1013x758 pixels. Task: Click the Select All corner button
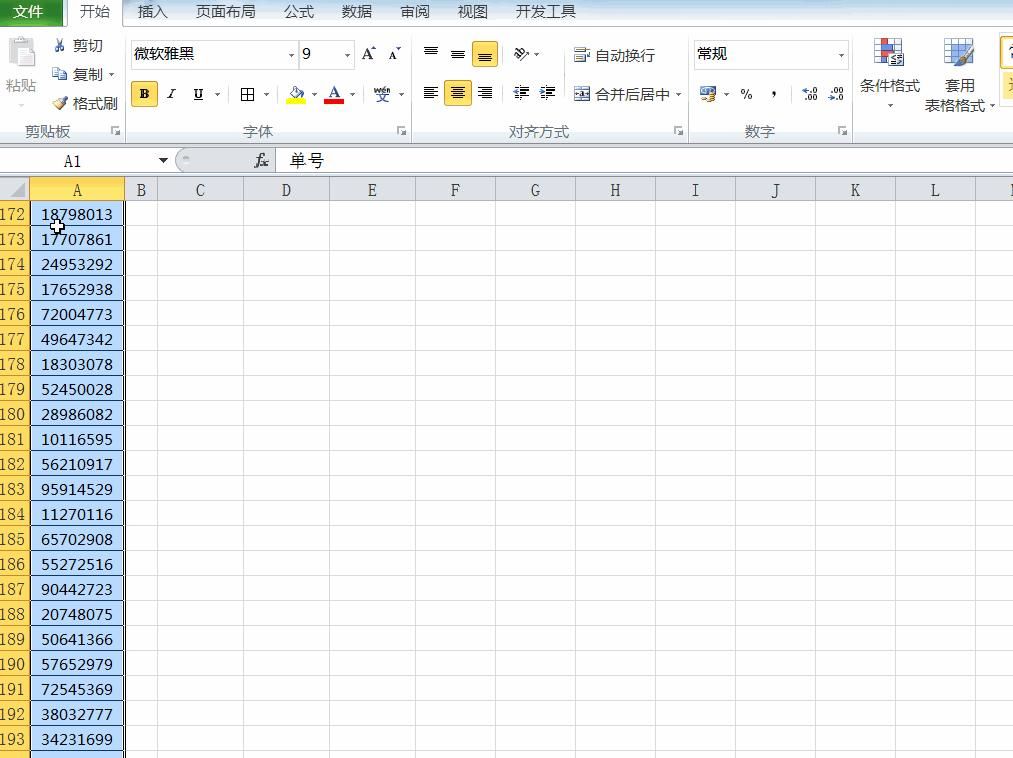pyautogui.click(x=14, y=190)
